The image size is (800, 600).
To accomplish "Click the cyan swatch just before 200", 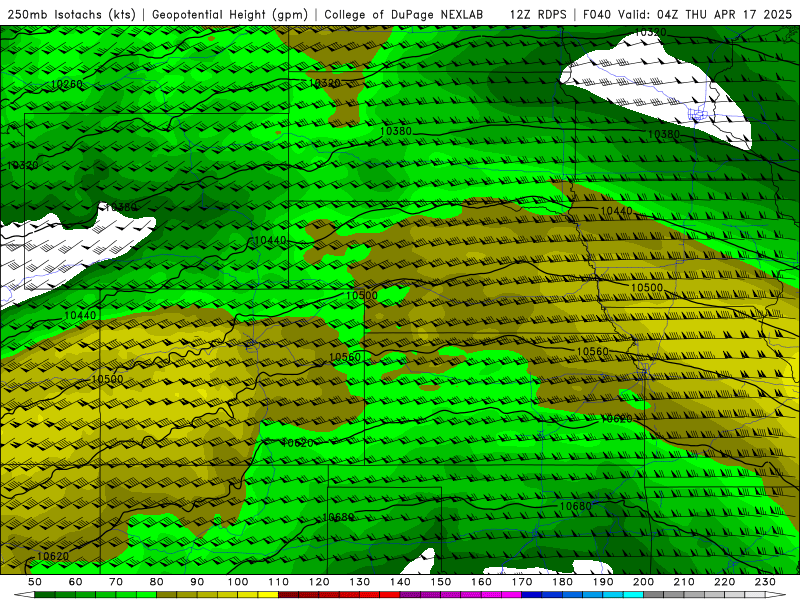I will (x=633, y=595).
